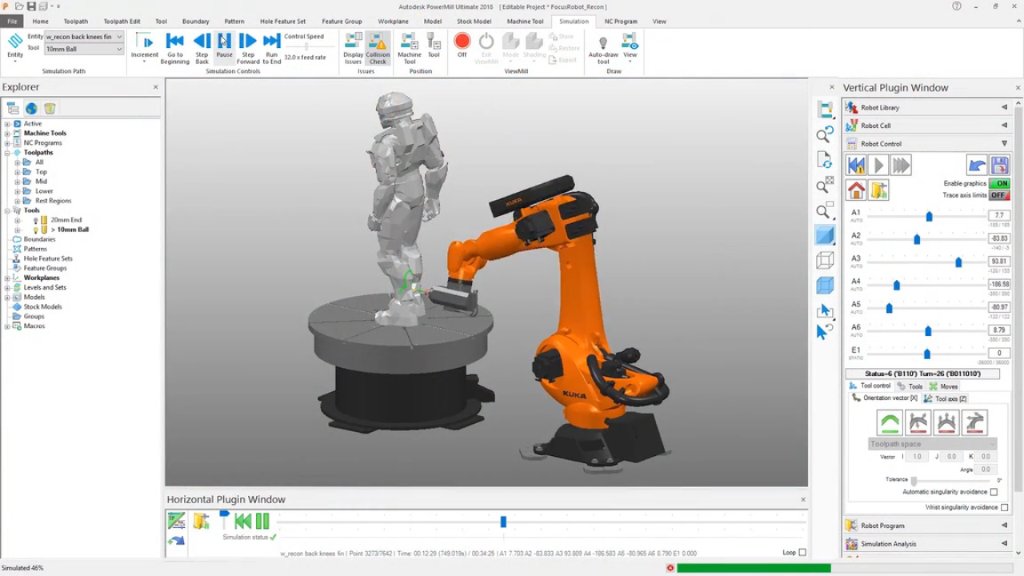Image resolution: width=1024 pixels, height=576 pixels.
Task: Click robot Home position icon
Action: [x=856, y=190]
